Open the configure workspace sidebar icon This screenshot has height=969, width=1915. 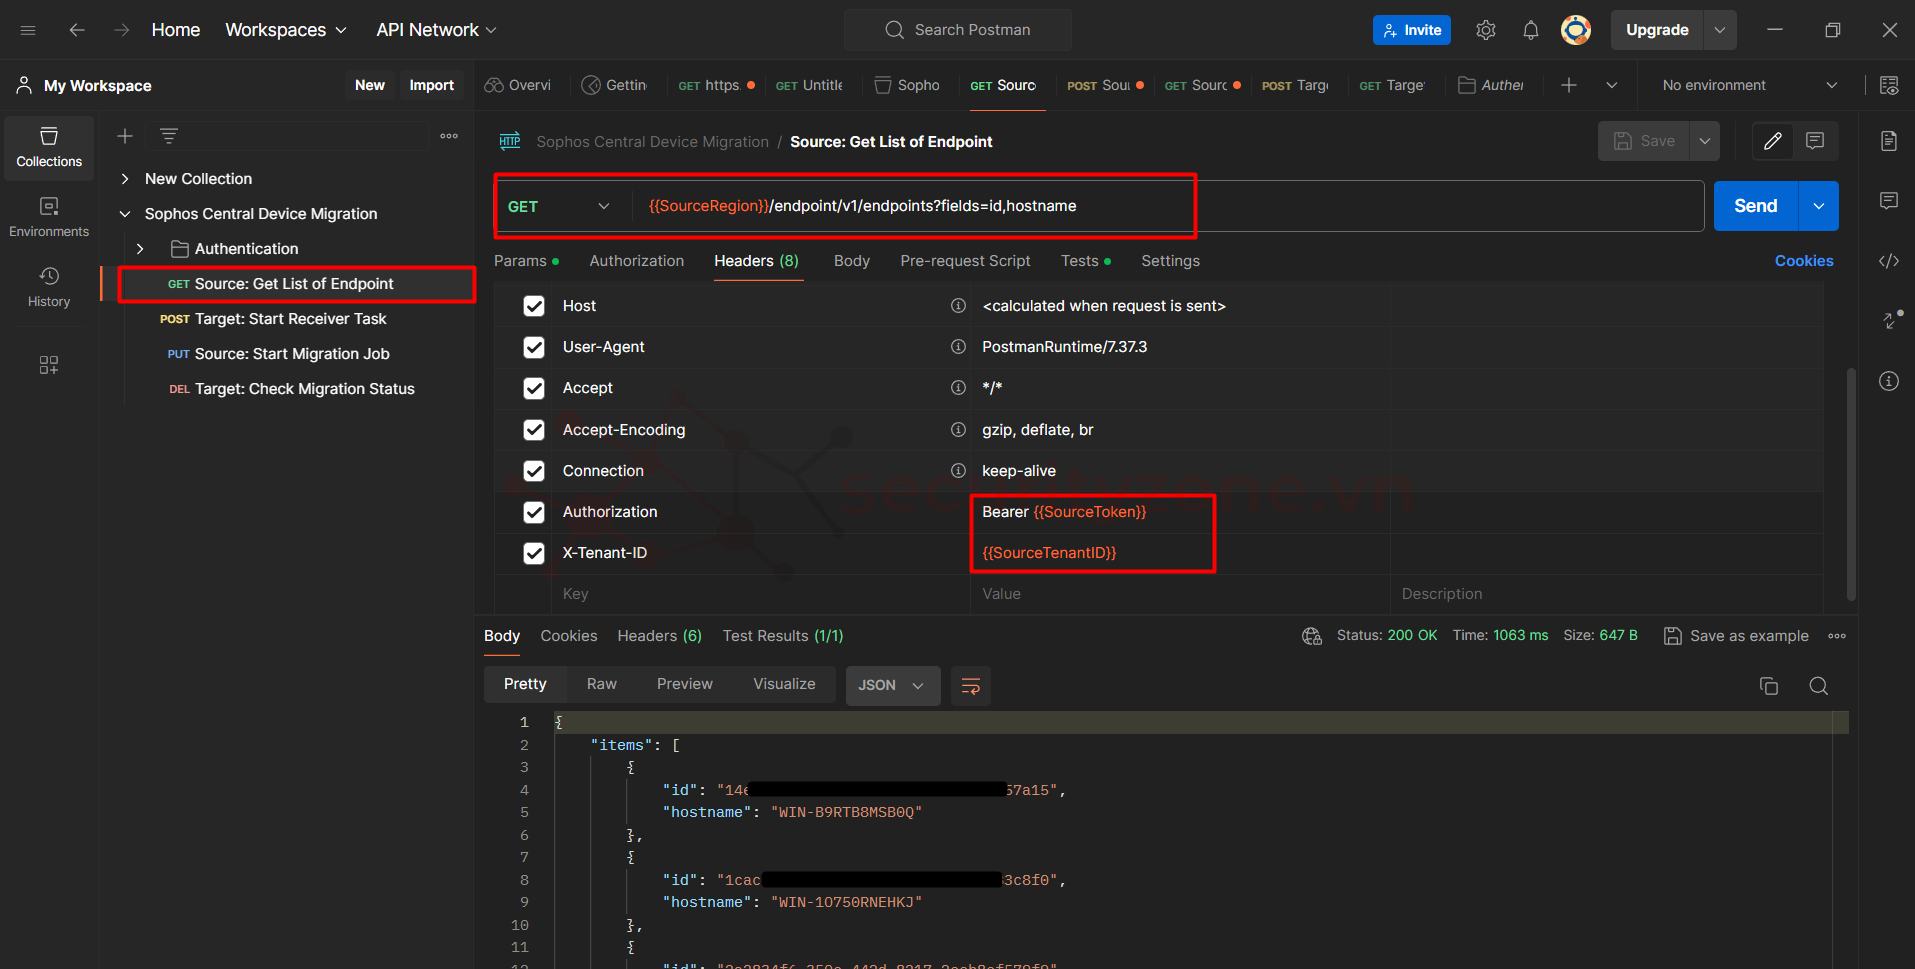point(49,365)
